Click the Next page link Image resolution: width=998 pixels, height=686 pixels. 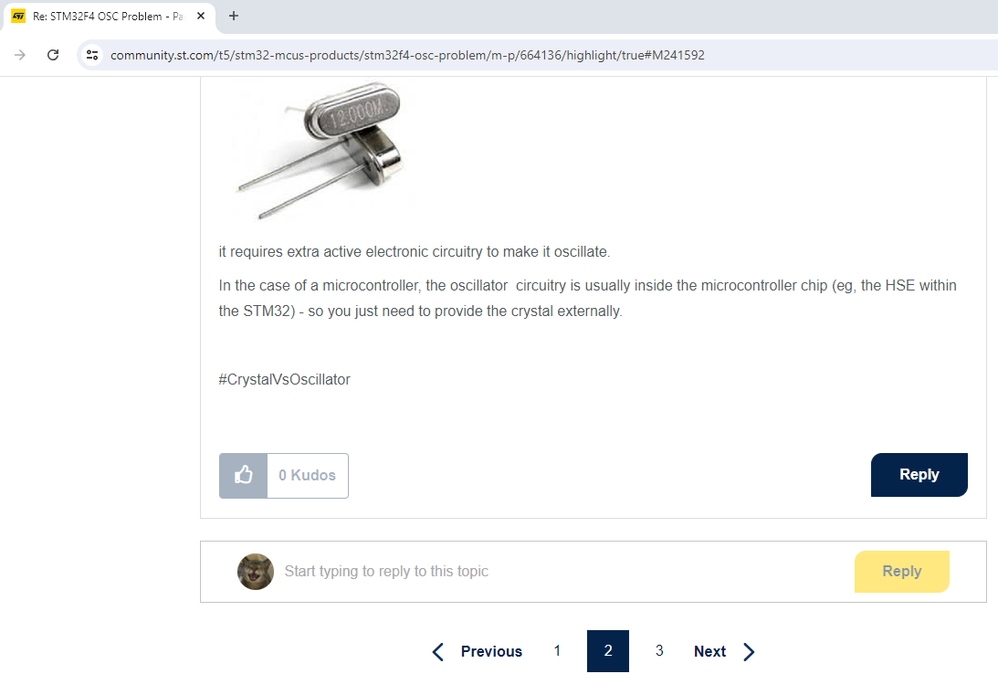point(710,652)
